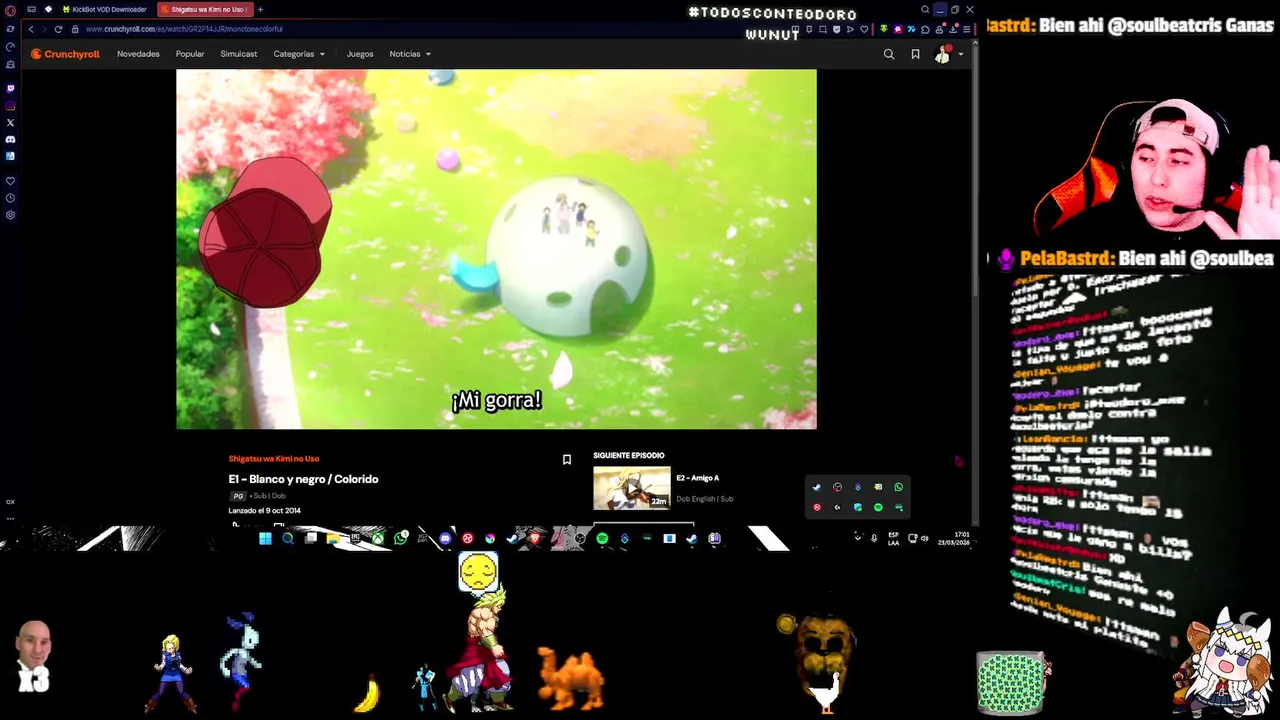Open Spotify in the tray overflow popup
This screenshot has height=720, width=1280.
pos(878,507)
